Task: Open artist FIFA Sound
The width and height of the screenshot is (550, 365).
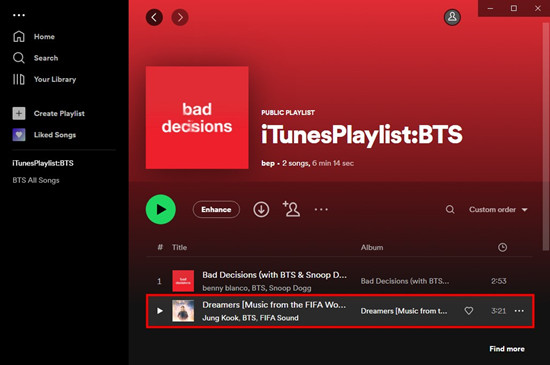Action: click(279, 318)
